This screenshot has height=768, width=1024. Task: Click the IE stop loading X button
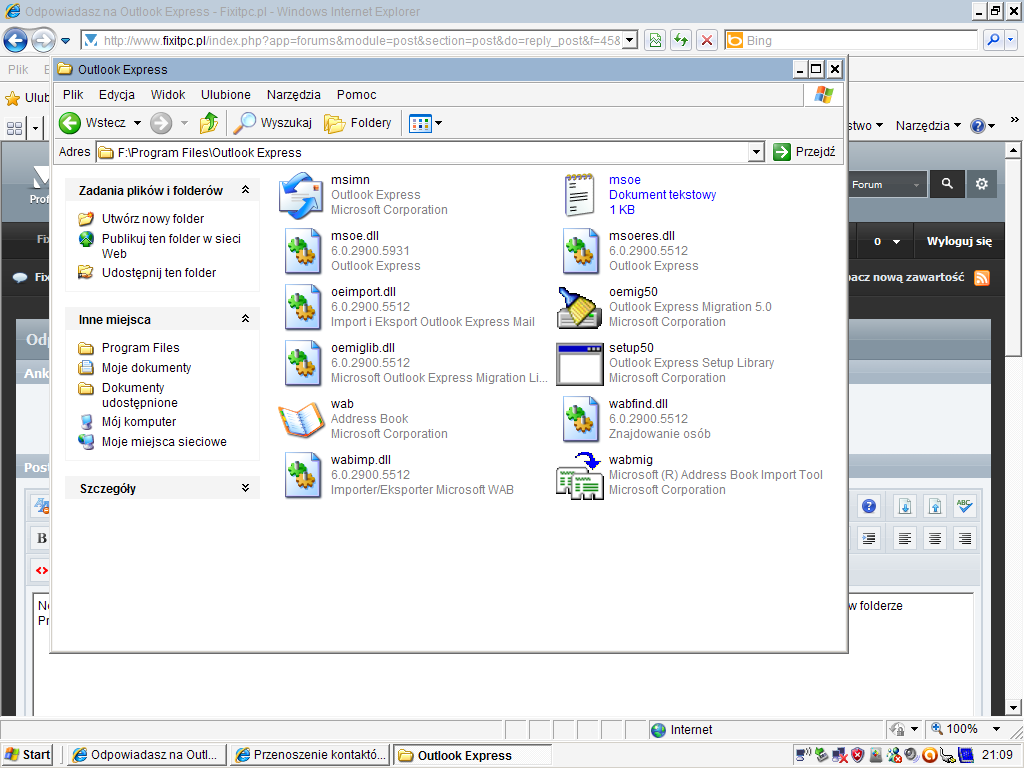tap(707, 40)
